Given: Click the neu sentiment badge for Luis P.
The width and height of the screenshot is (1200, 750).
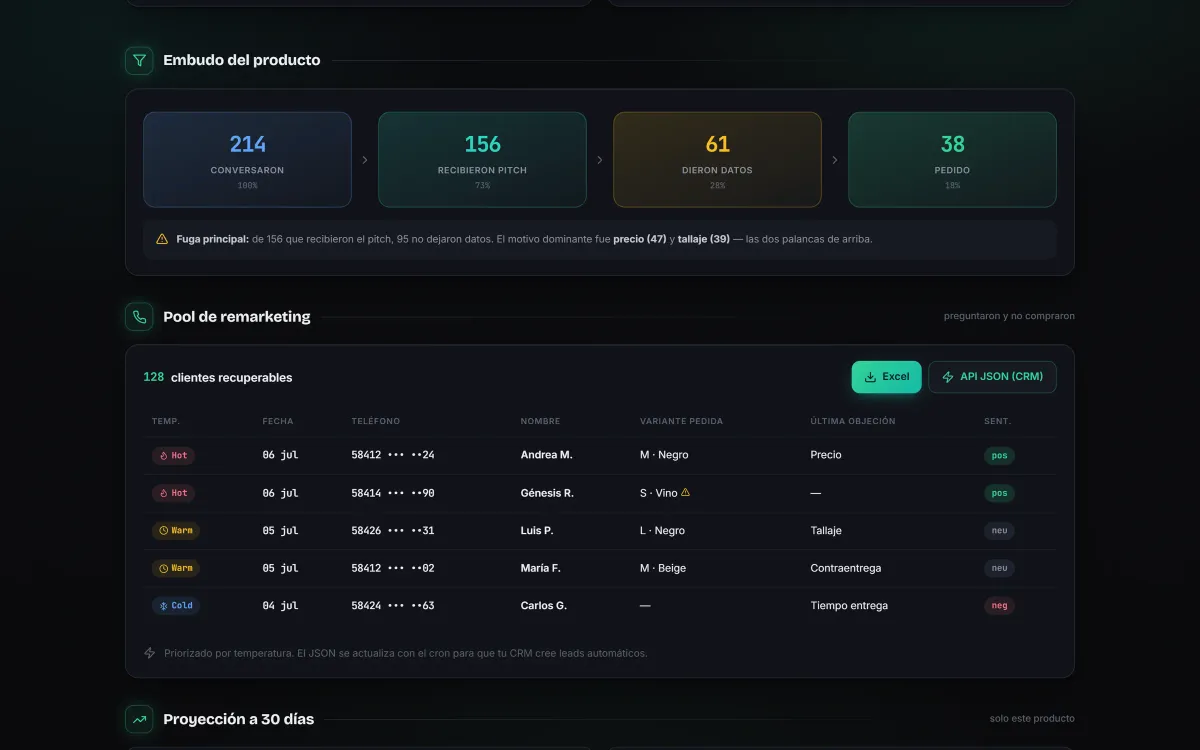Looking at the screenshot, I should click(999, 531).
